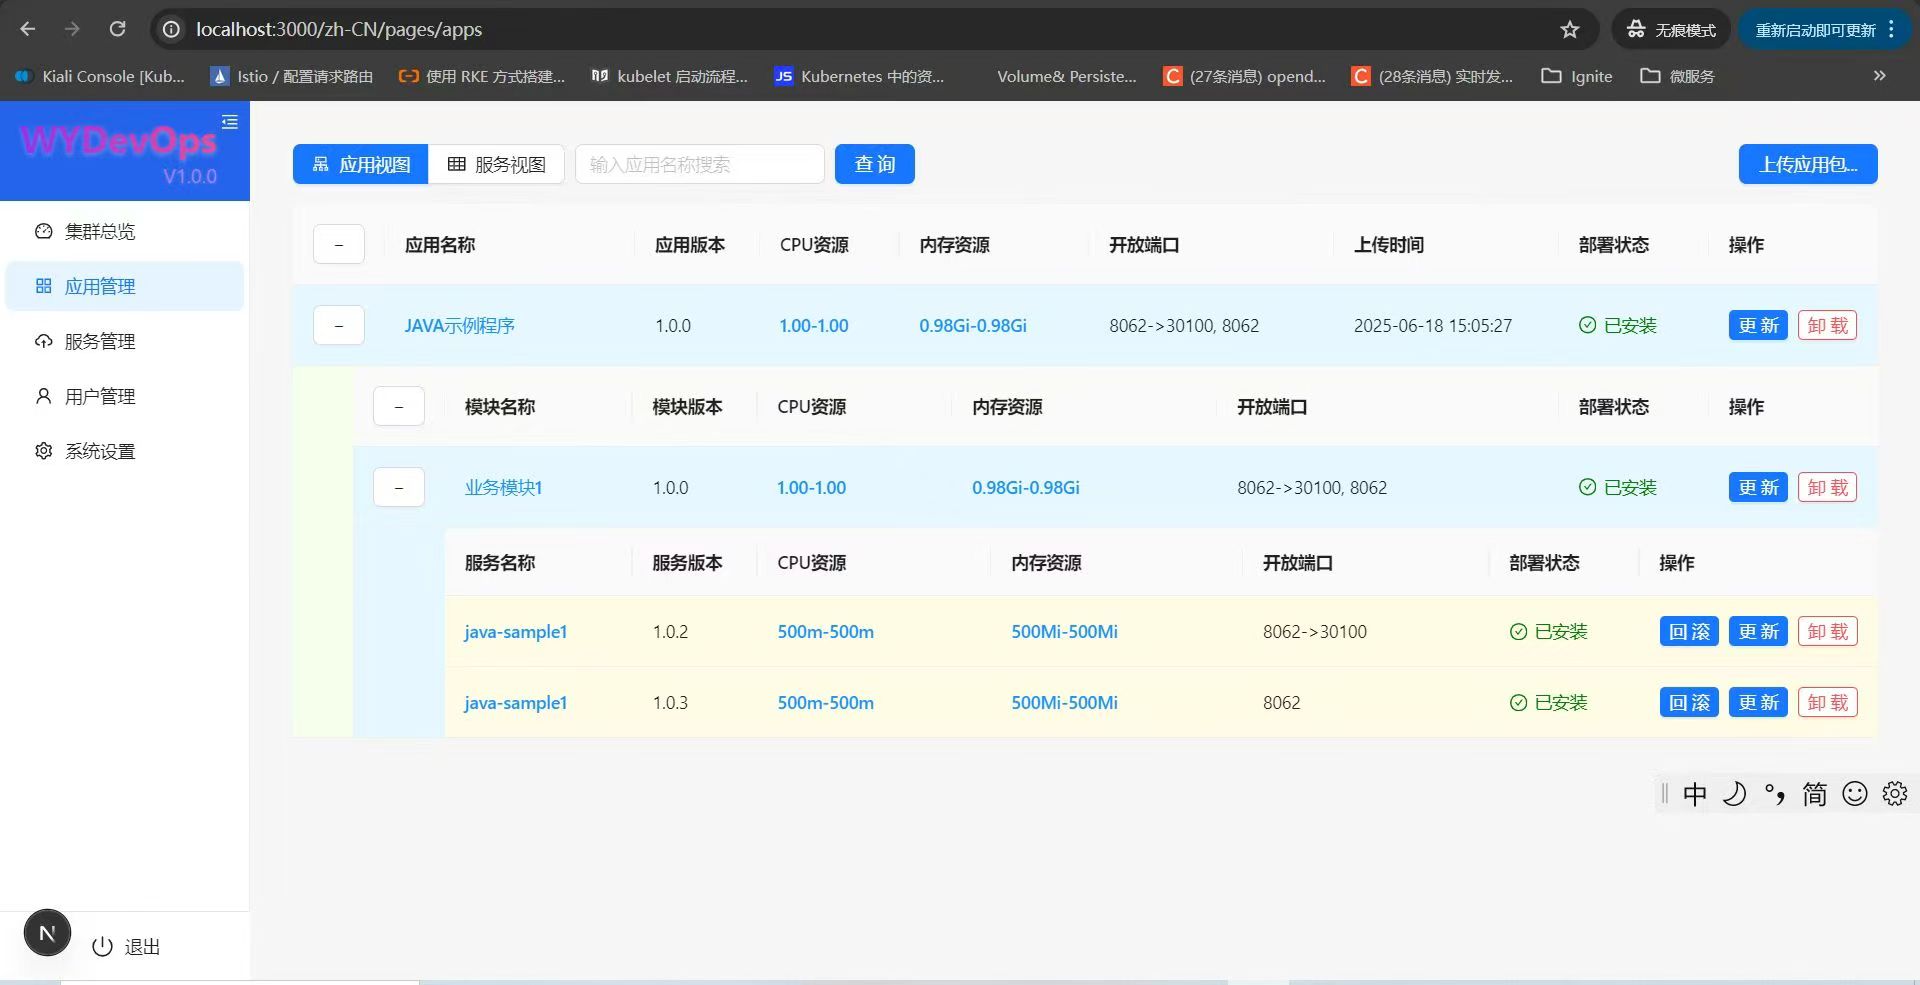Update java-sample1 version 1.0.2
Viewport: 1920px width, 985px height.
click(1758, 631)
